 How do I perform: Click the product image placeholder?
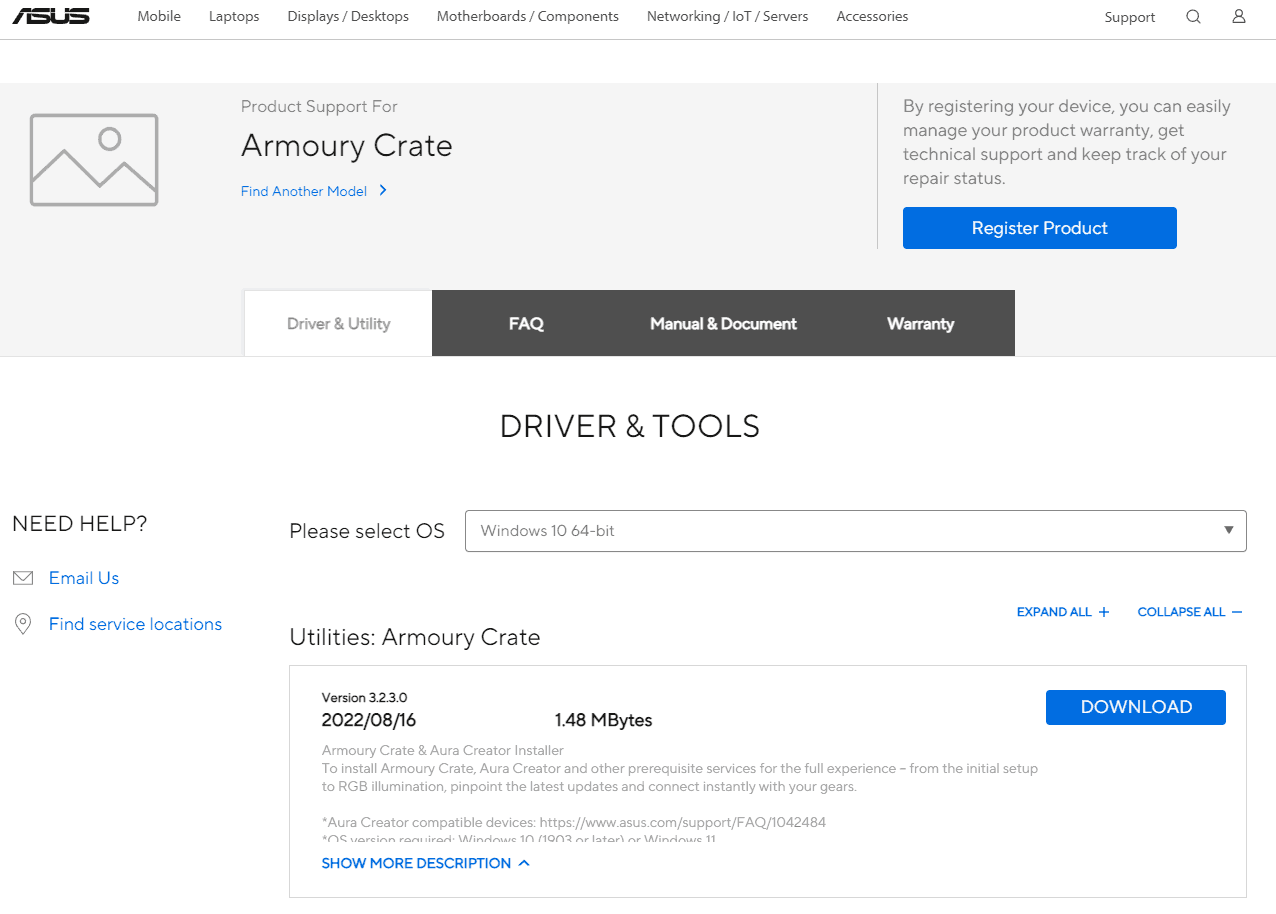click(x=94, y=160)
